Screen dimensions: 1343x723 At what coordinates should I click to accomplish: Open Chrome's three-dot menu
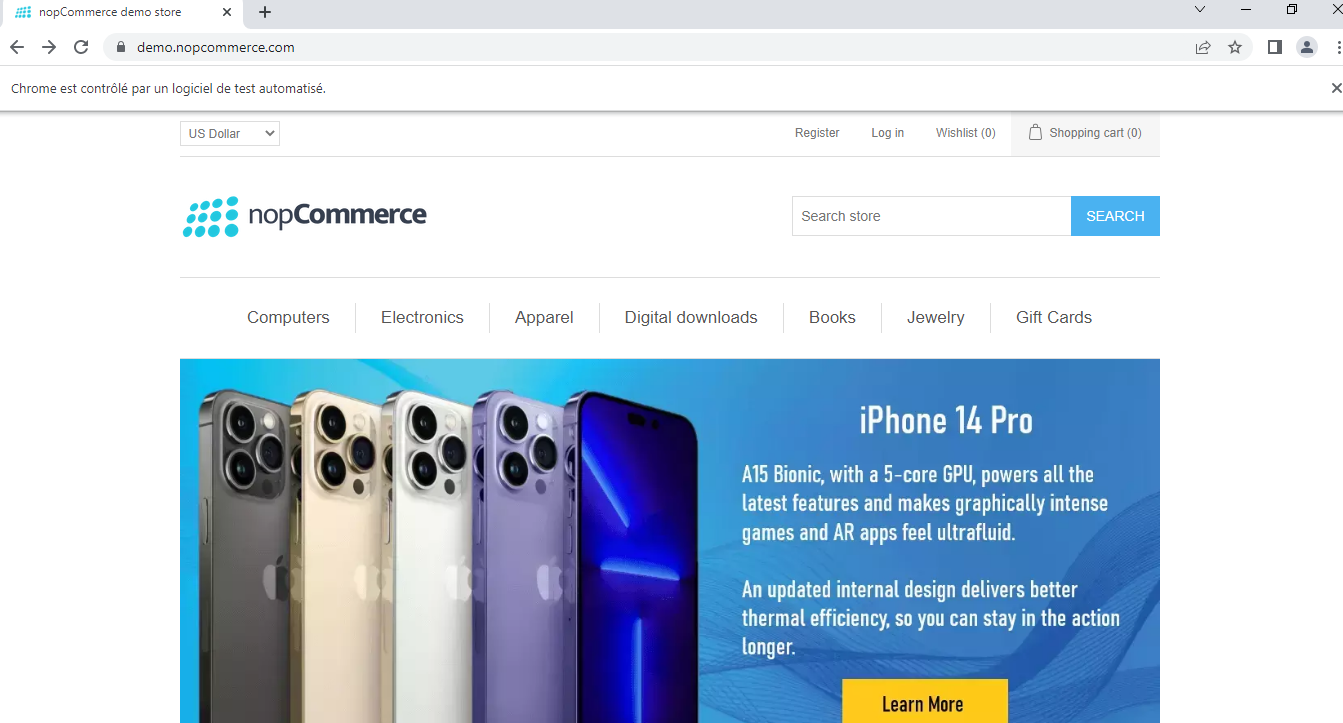pyautogui.click(x=1338, y=47)
